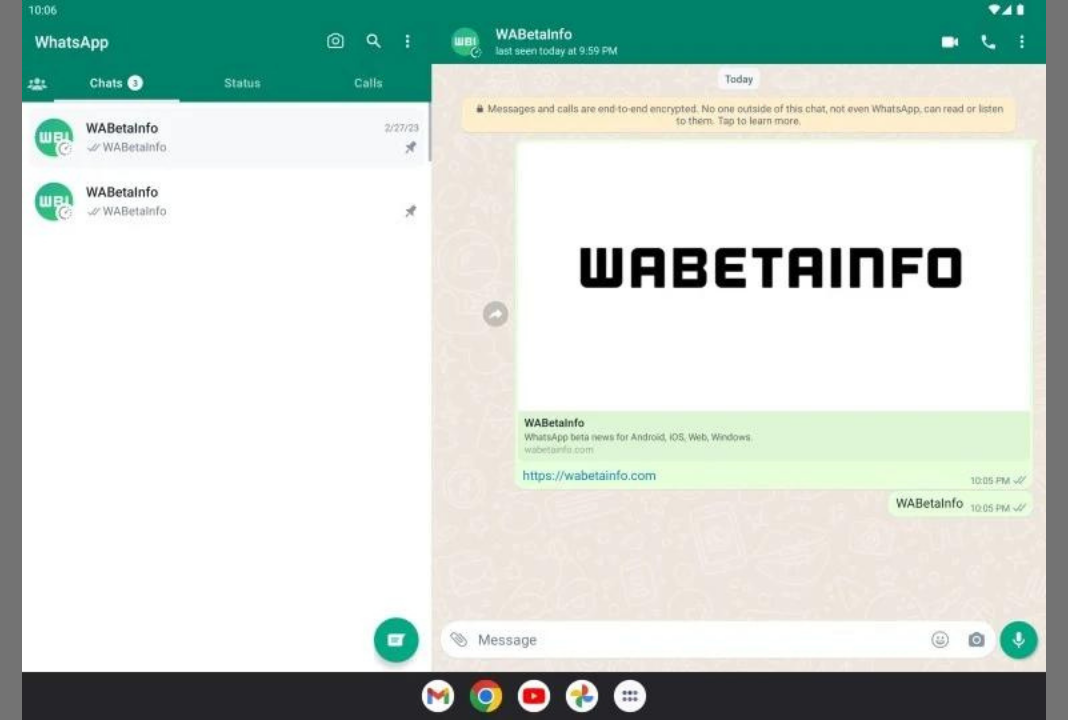Tap the Wi-Fi status icon
The height and width of the screenshot is (720, 1068).
click(x=994, y=10)
